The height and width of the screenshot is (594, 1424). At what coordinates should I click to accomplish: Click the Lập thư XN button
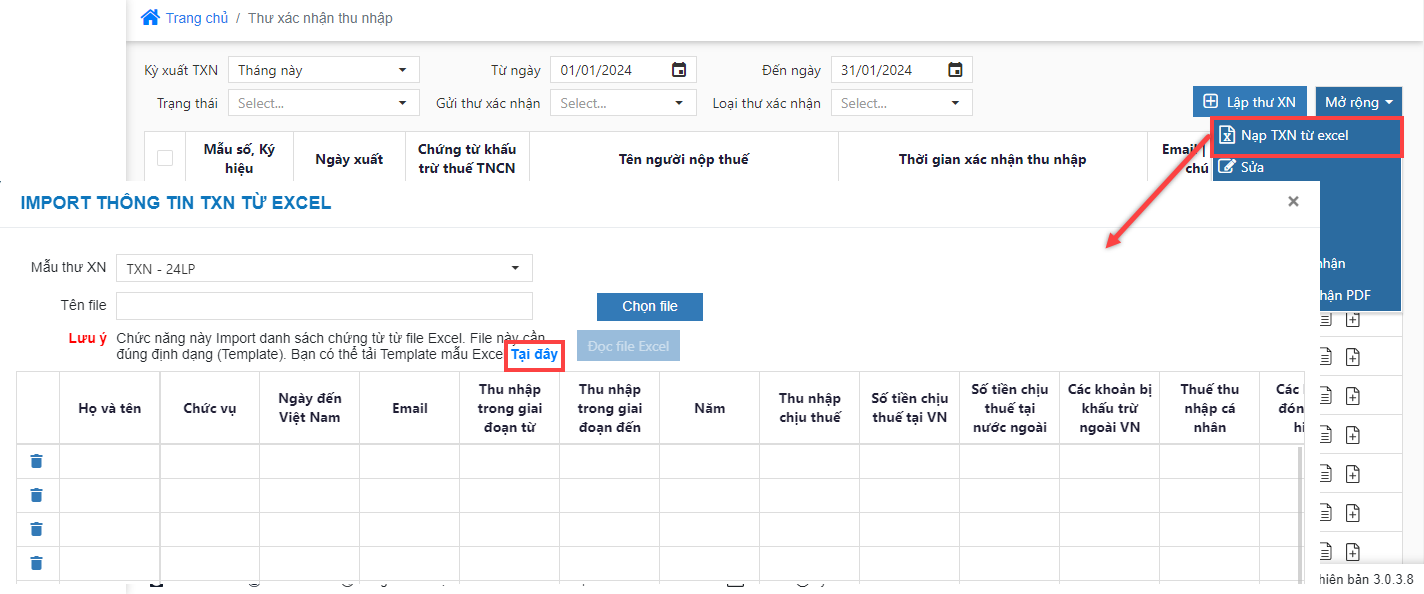[x=1249, y=102]
